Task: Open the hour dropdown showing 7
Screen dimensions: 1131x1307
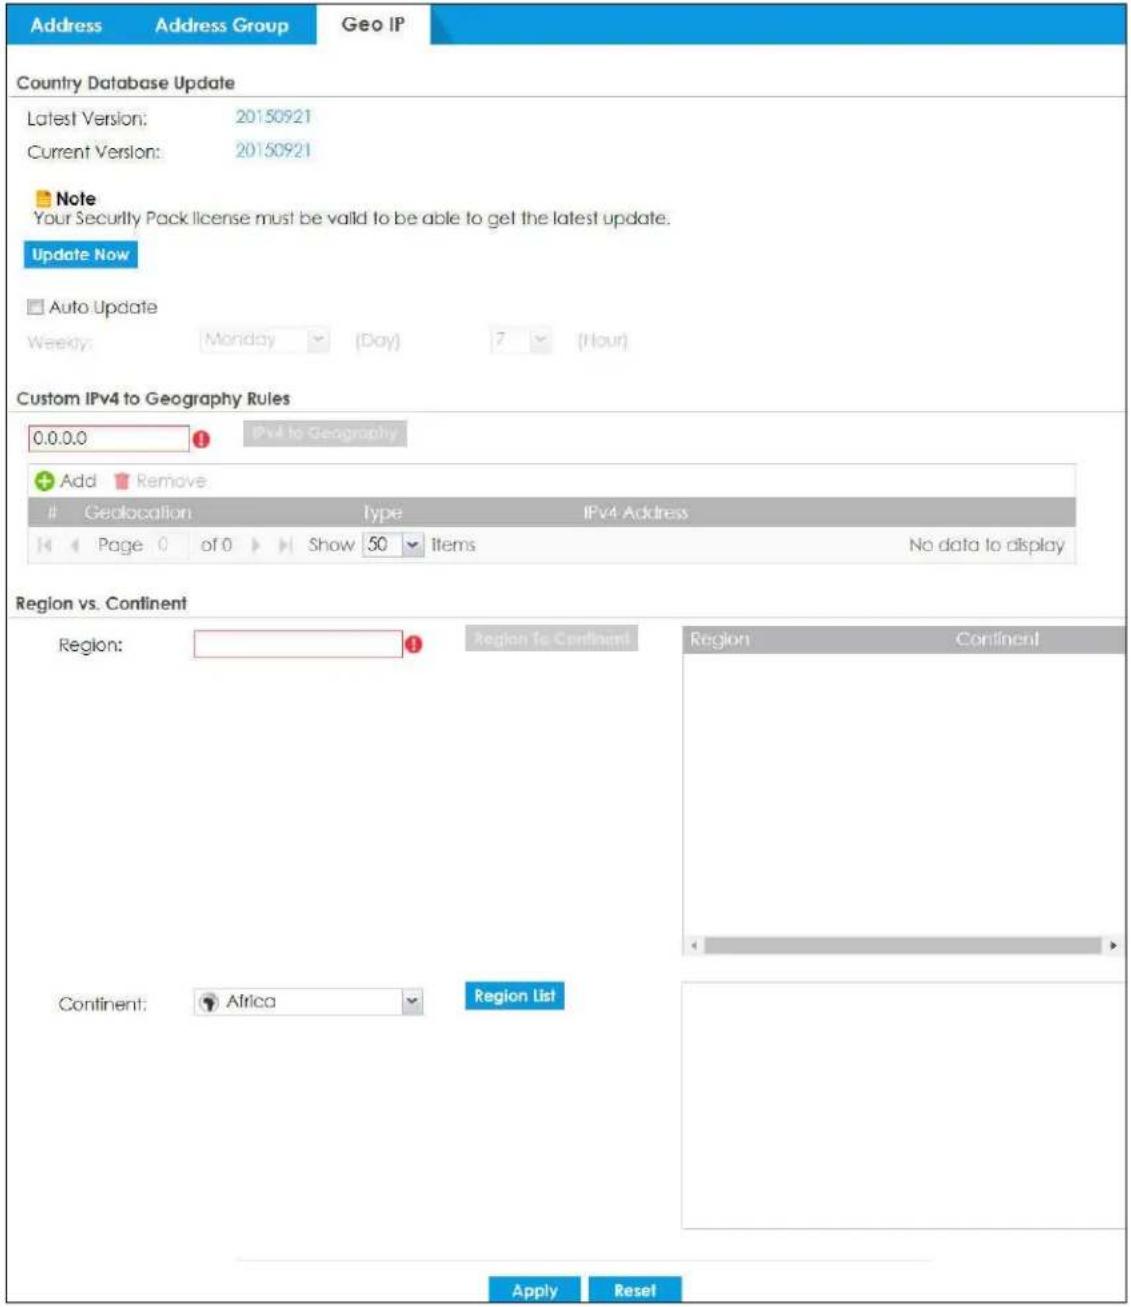Action: (520, 340)
